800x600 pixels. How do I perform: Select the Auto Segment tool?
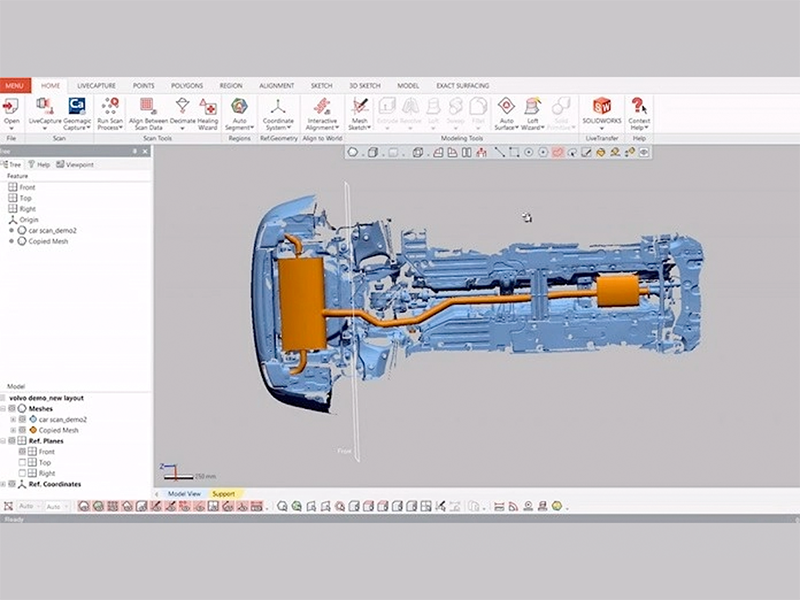(239, 108)
